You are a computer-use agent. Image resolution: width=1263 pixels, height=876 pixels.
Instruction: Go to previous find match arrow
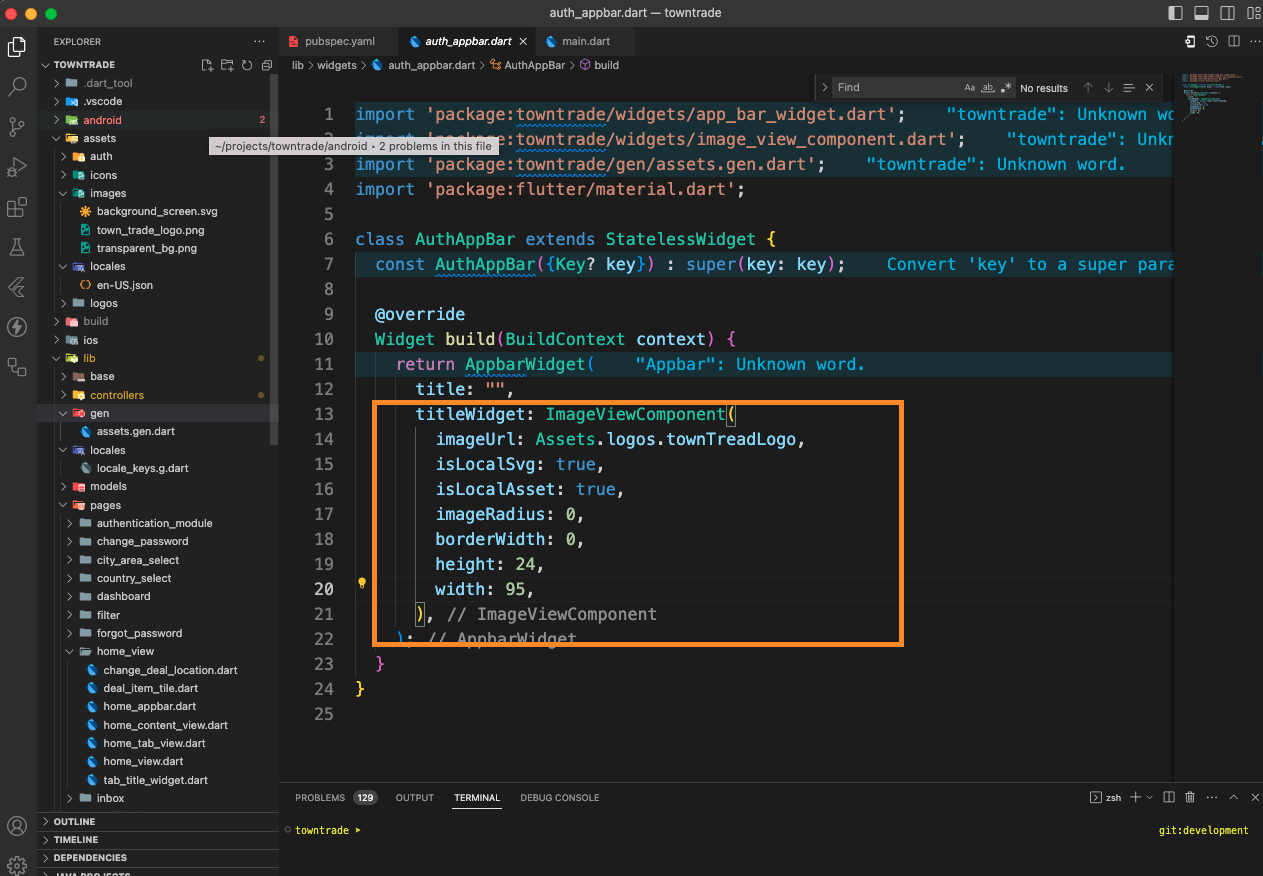pos(1088,88)
